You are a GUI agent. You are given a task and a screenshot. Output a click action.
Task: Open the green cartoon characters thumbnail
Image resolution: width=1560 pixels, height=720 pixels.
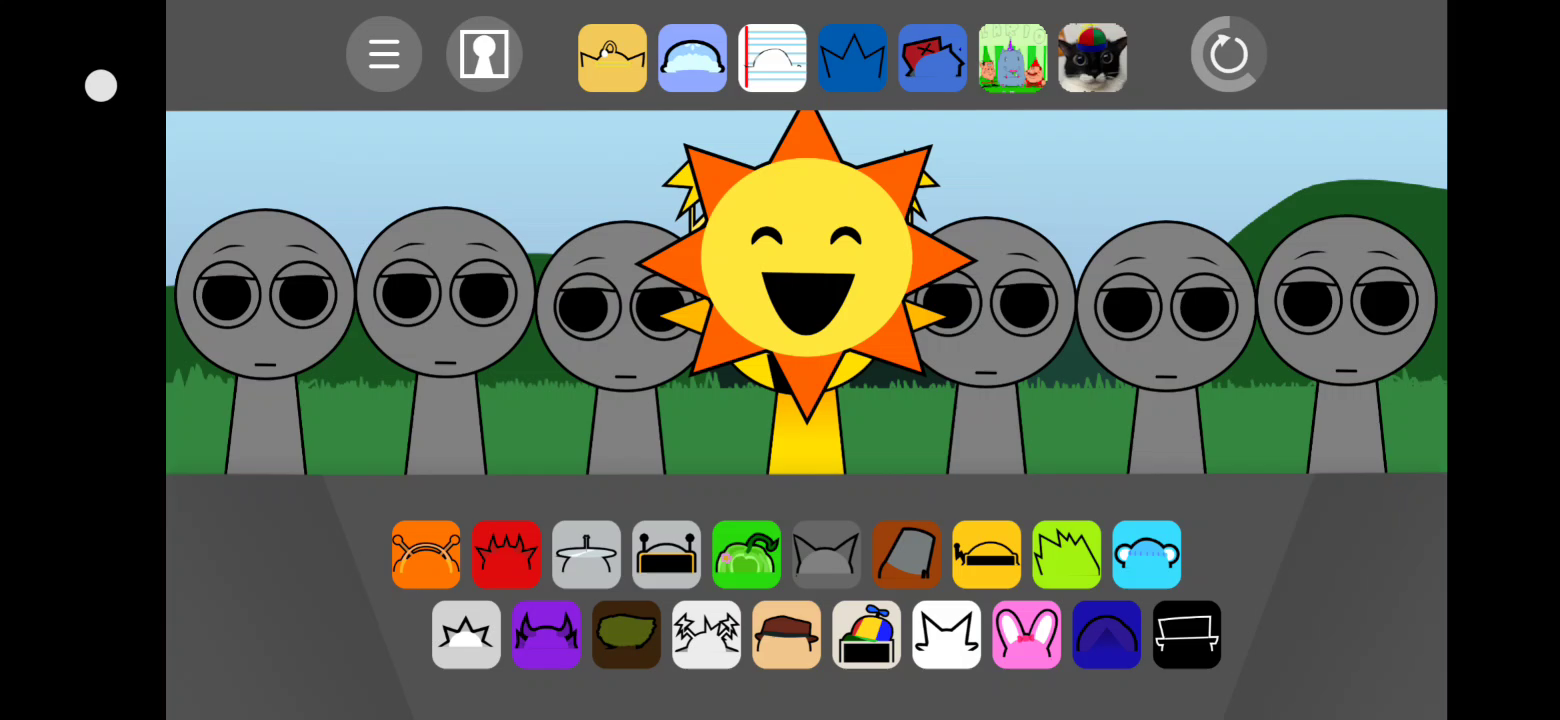[x=1012, y=58]
